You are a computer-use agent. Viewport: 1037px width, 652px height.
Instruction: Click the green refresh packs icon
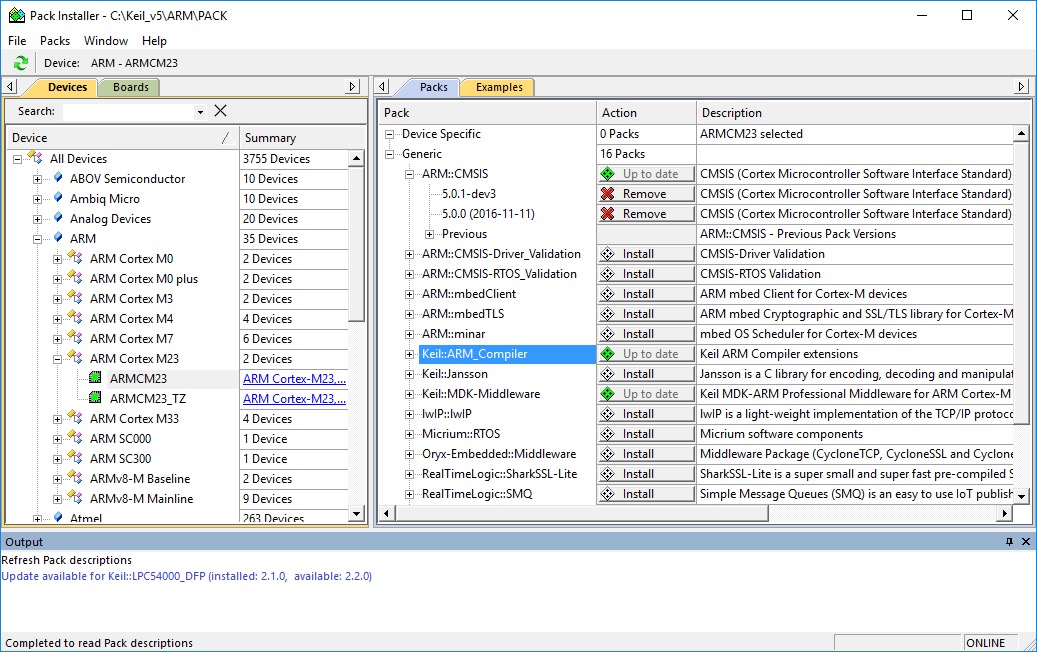coord(21,63)
